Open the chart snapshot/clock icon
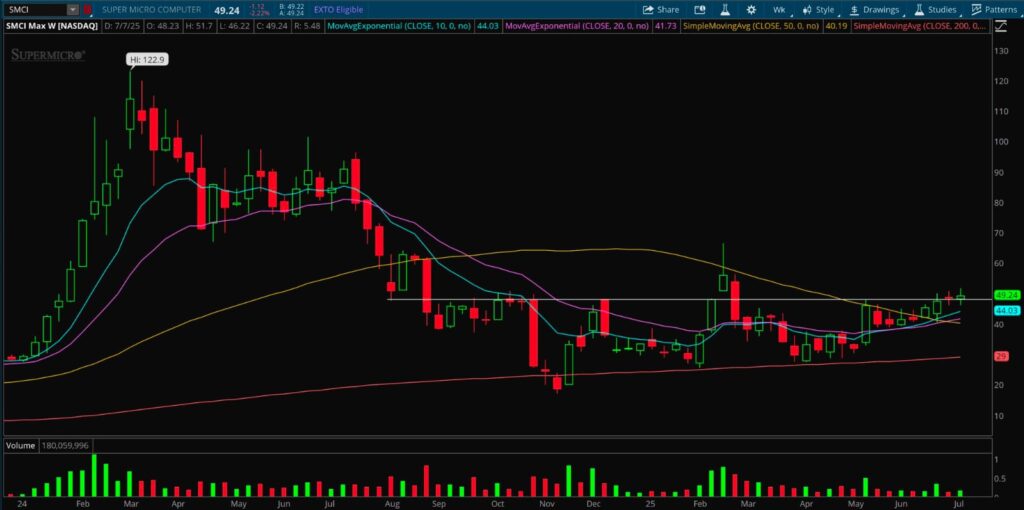This screenshot has height=510, width=1024. click(x=700, y=10)
